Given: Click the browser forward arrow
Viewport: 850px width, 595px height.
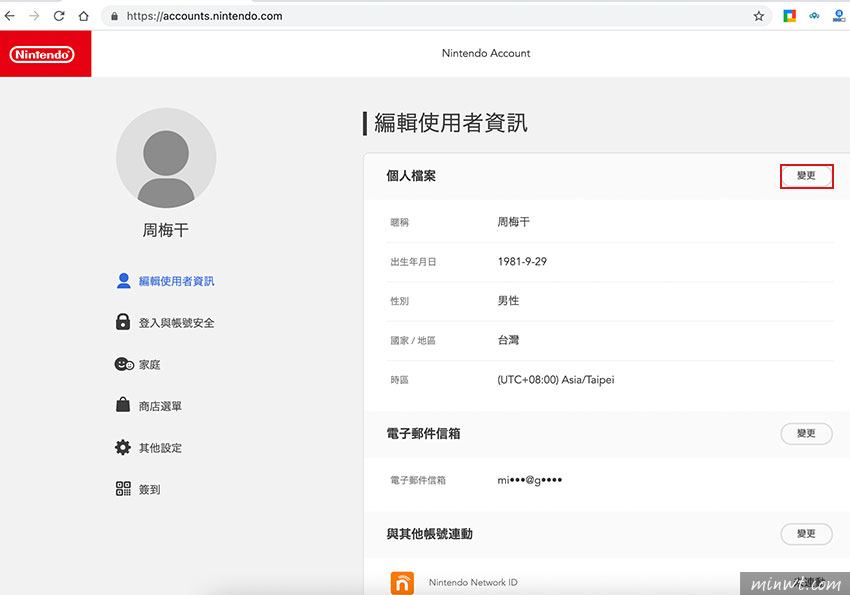Looking at the screenshot, I should tap(34, 16).
